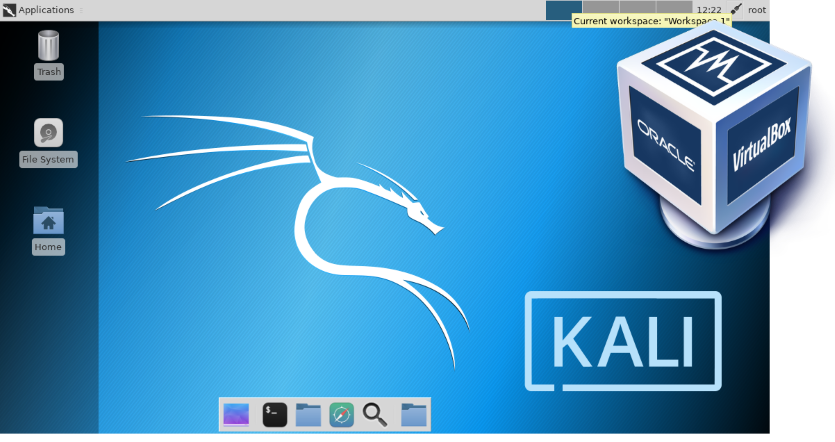Open the compass web browser icon

click(x=342, y=414)
